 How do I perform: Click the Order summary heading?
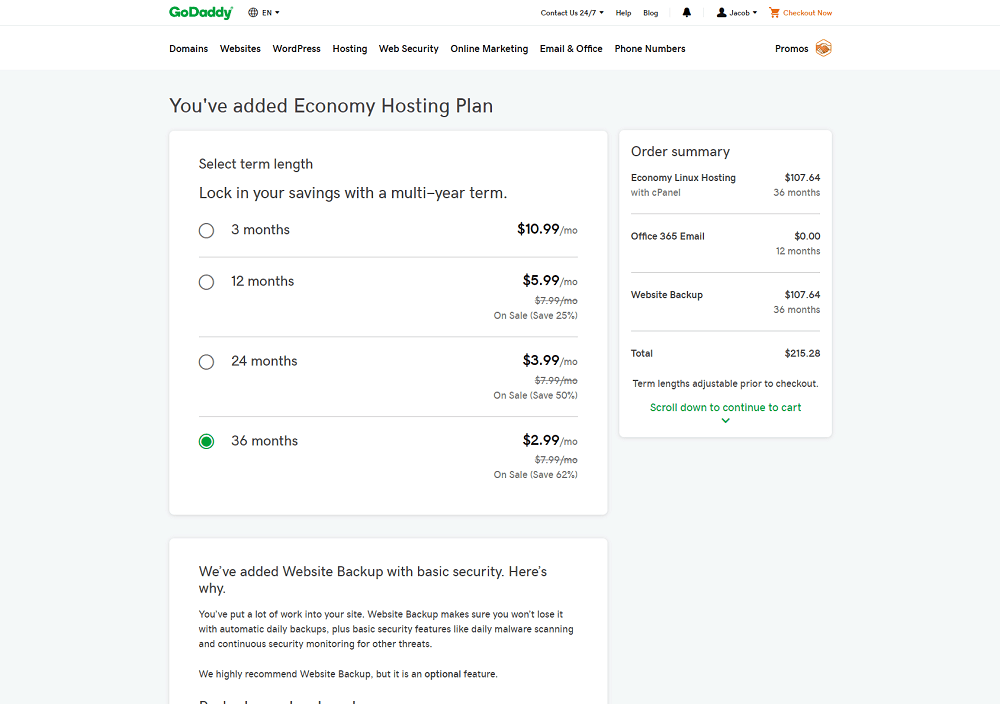[x=680, y=152]
